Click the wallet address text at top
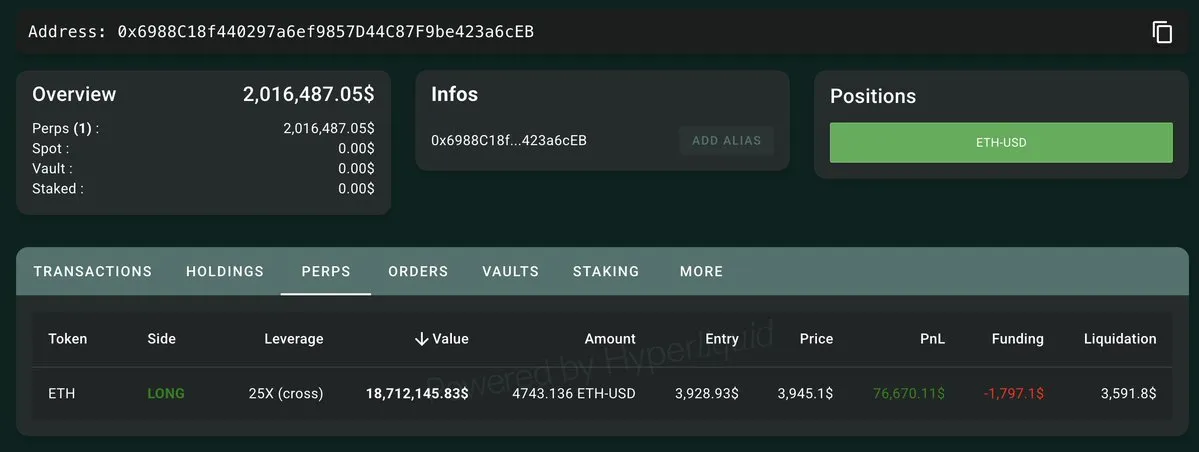The width and height of the screenshot is (1199, 452). pos(325,32)
